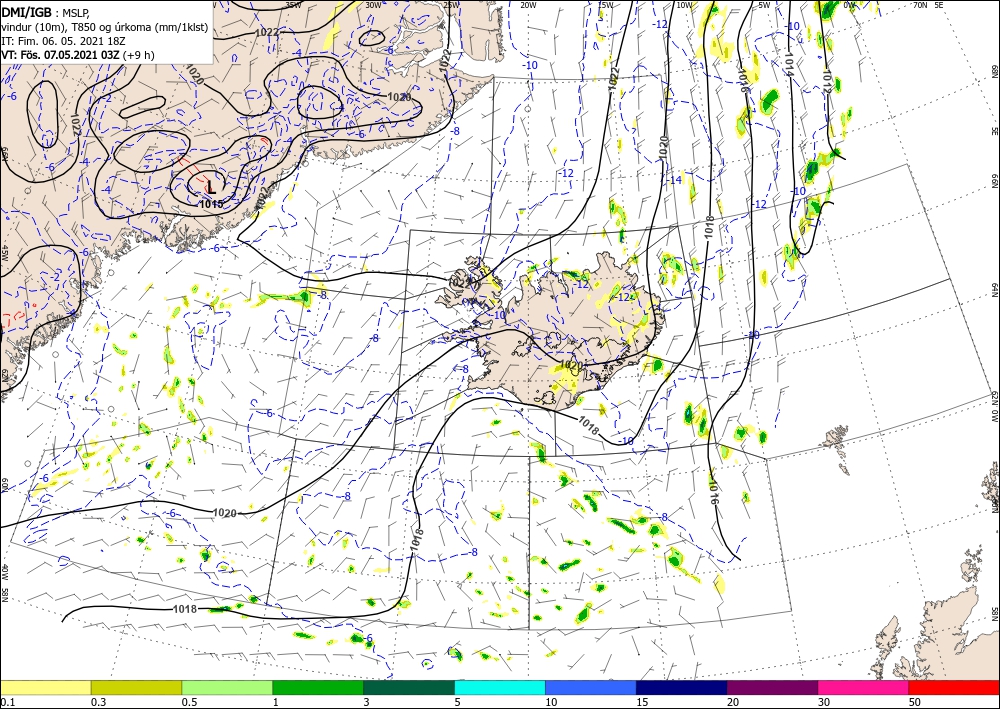This screenshot has height=709, width=1000.
Task: Click the 10W longitude label at top
Action: tap(684, 5)
